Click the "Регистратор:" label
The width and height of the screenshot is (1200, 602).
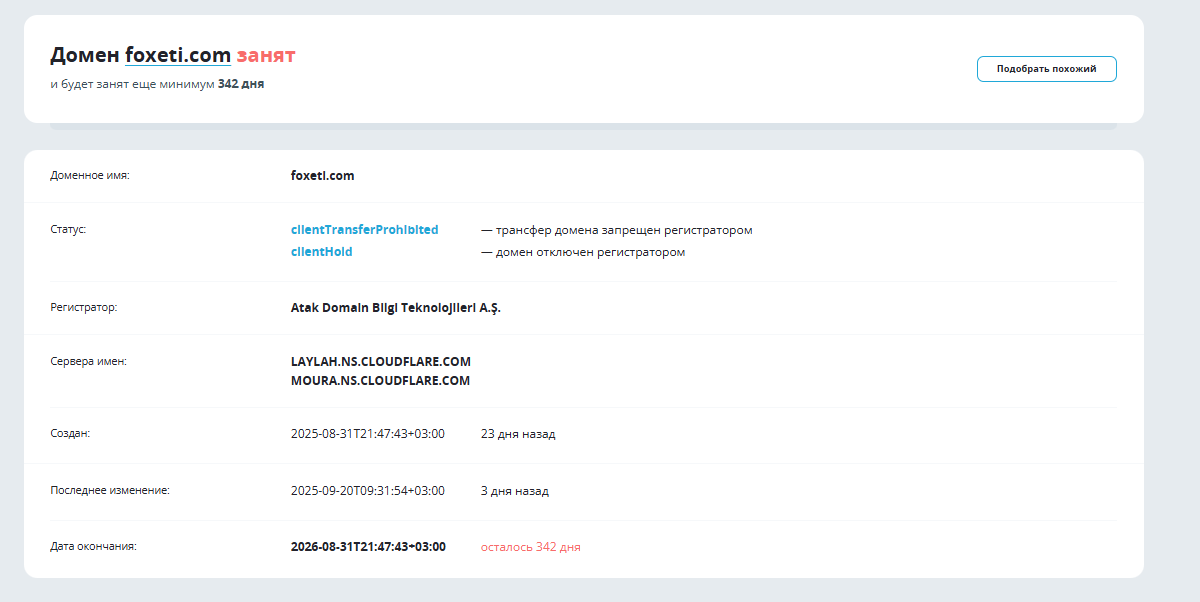tap(84, 307)
